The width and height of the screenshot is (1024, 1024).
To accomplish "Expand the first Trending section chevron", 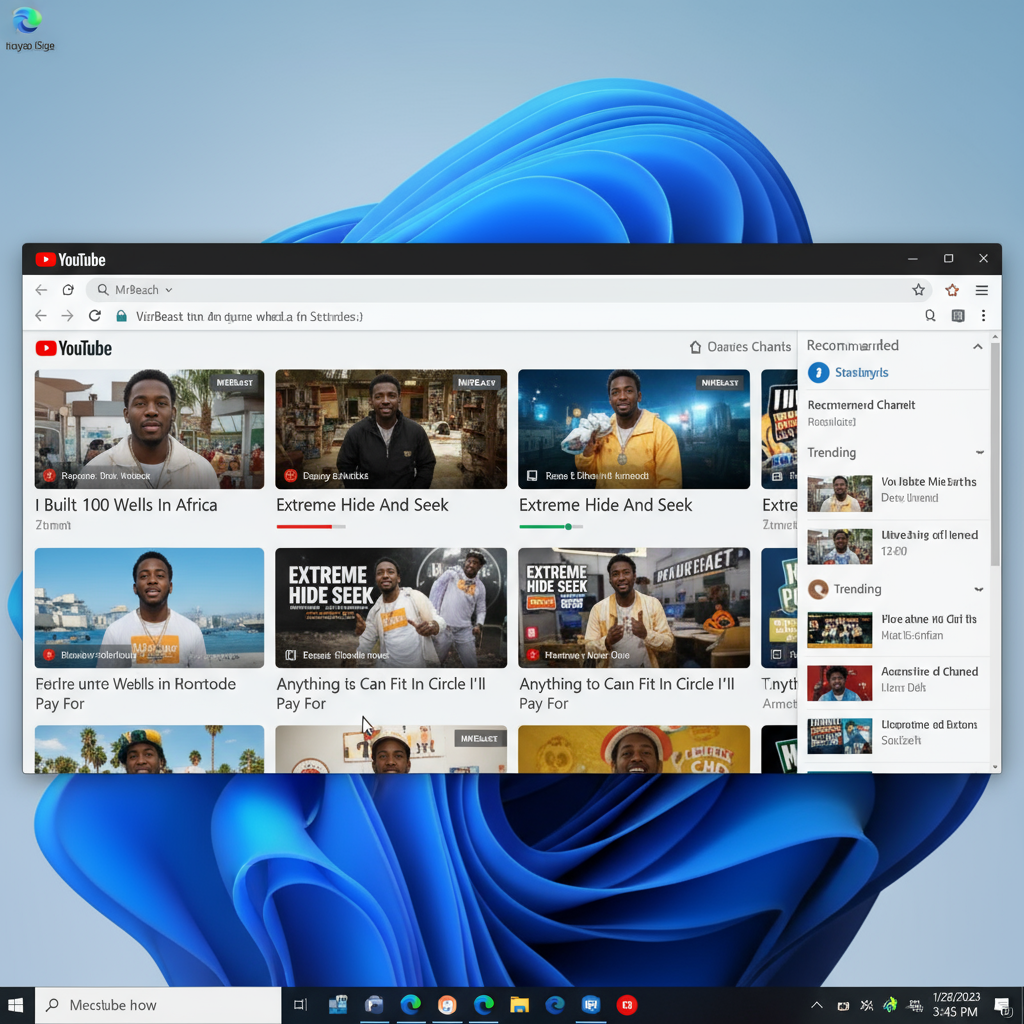I will click(980, 453).
